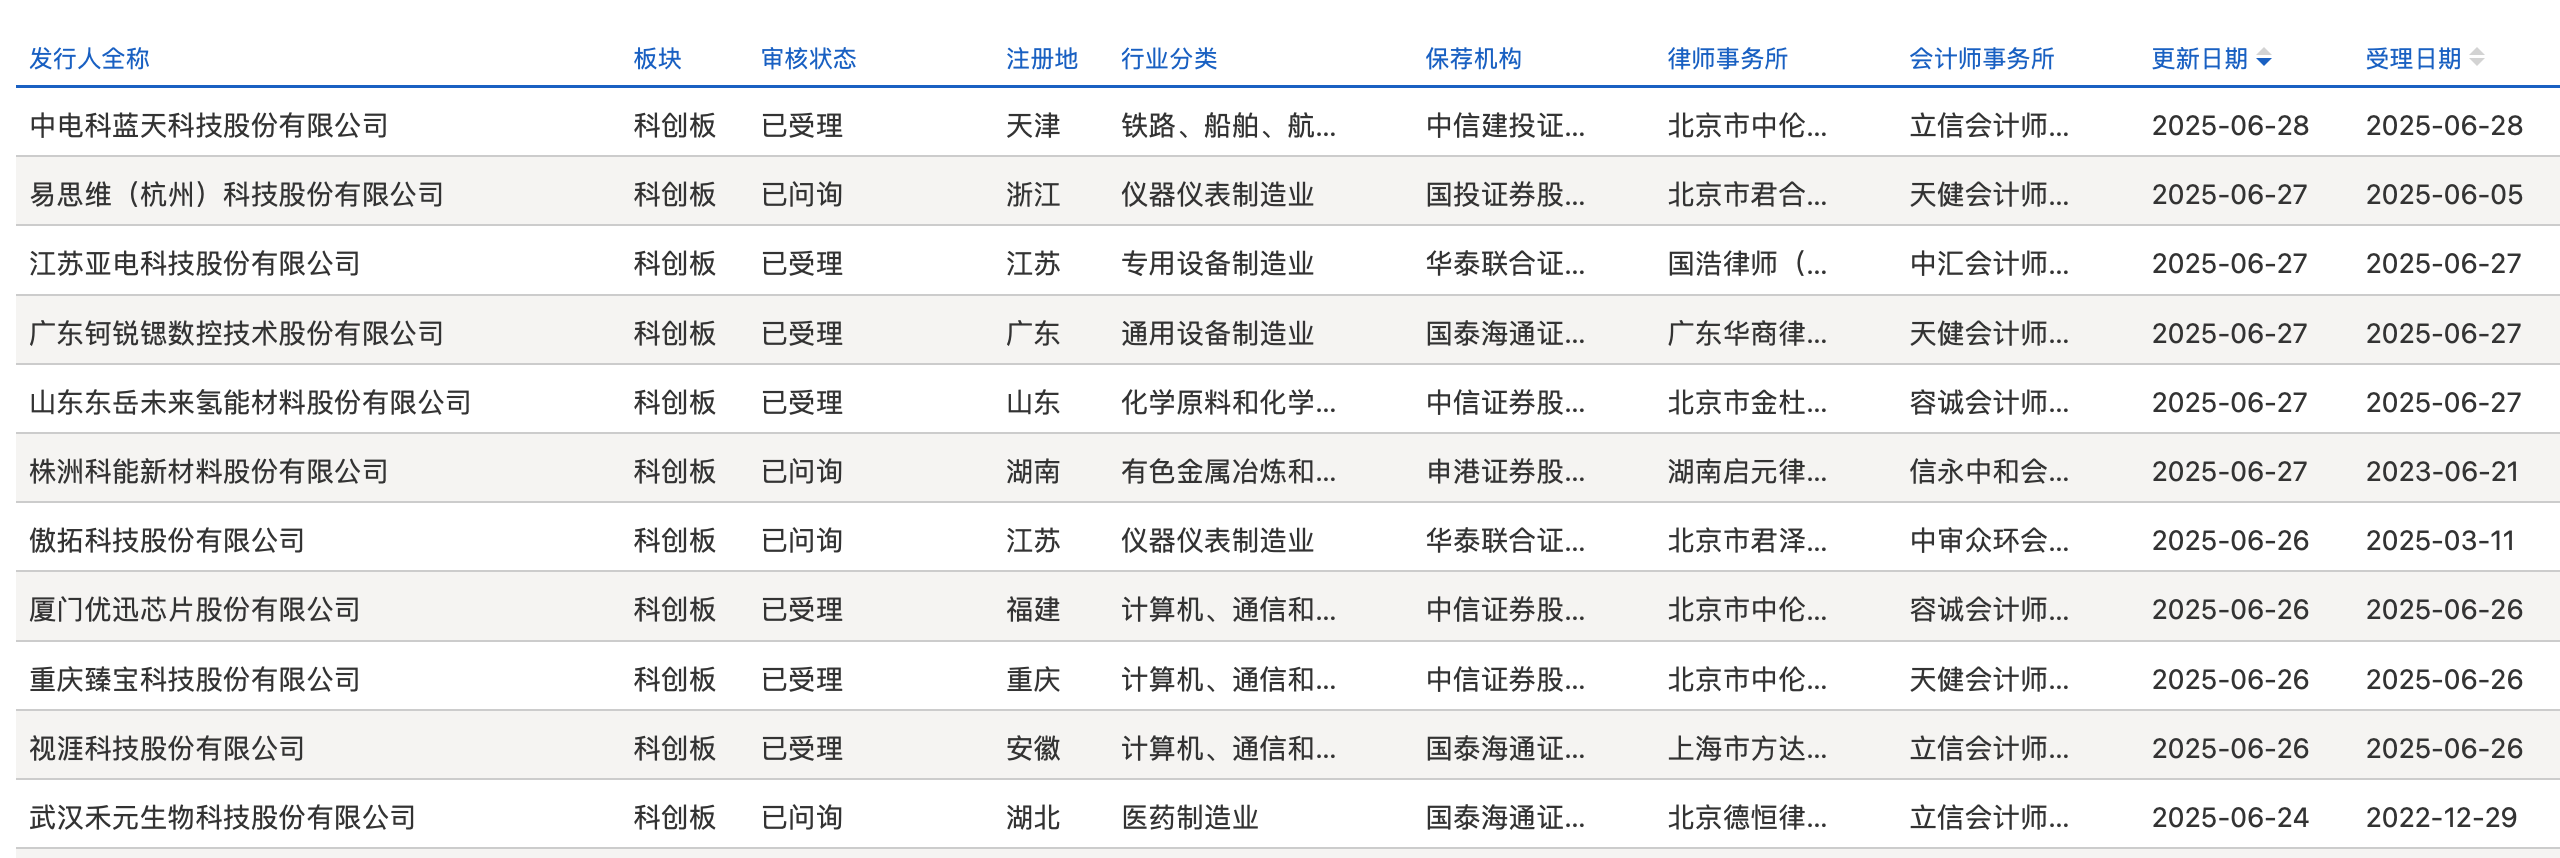Select 有色金属冶炼和... industry cell
Viewport: 2560px width, 858px height.
[1228, 472]
